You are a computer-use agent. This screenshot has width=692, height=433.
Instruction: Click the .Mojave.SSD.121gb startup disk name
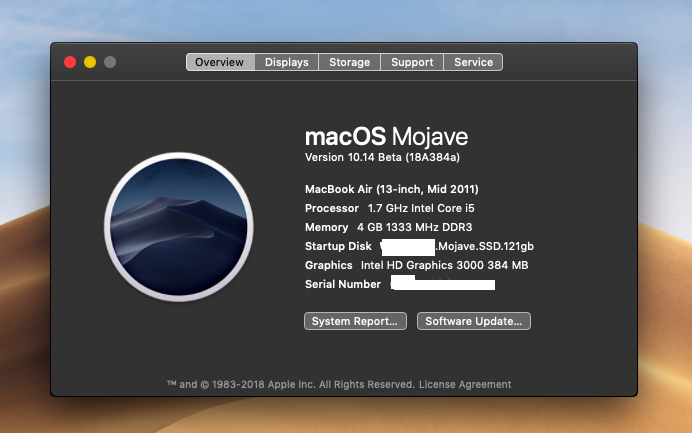485,246
